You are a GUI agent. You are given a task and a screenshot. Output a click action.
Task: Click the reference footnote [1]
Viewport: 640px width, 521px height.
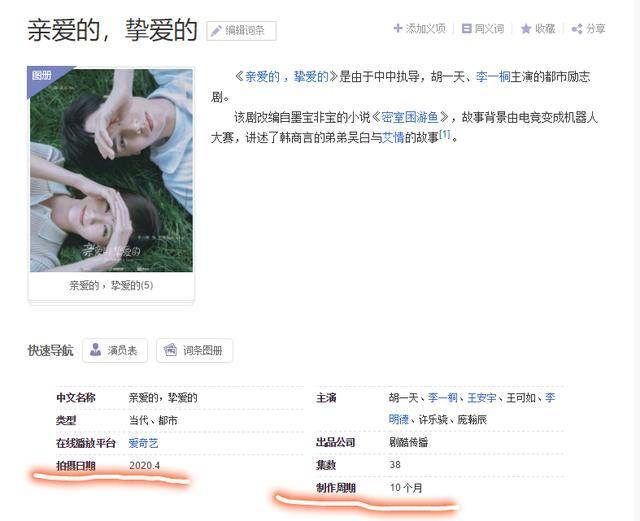pos(444,134)
